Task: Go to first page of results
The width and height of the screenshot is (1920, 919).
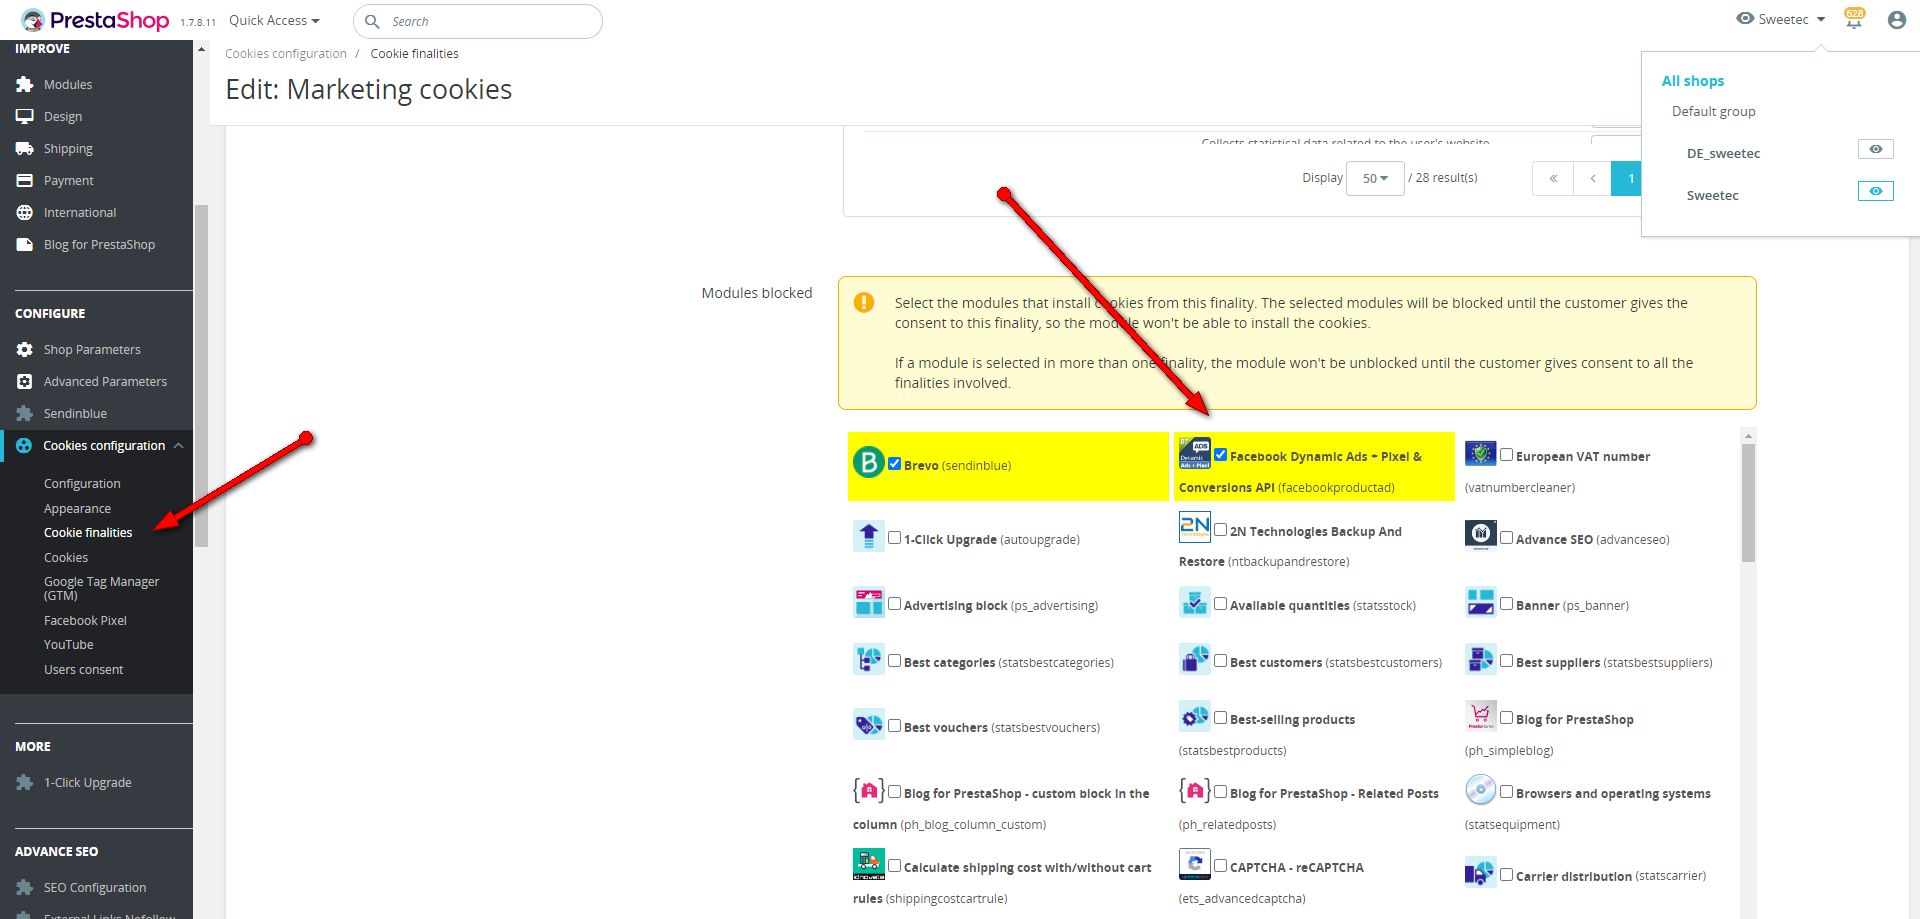Action: 1553,178
